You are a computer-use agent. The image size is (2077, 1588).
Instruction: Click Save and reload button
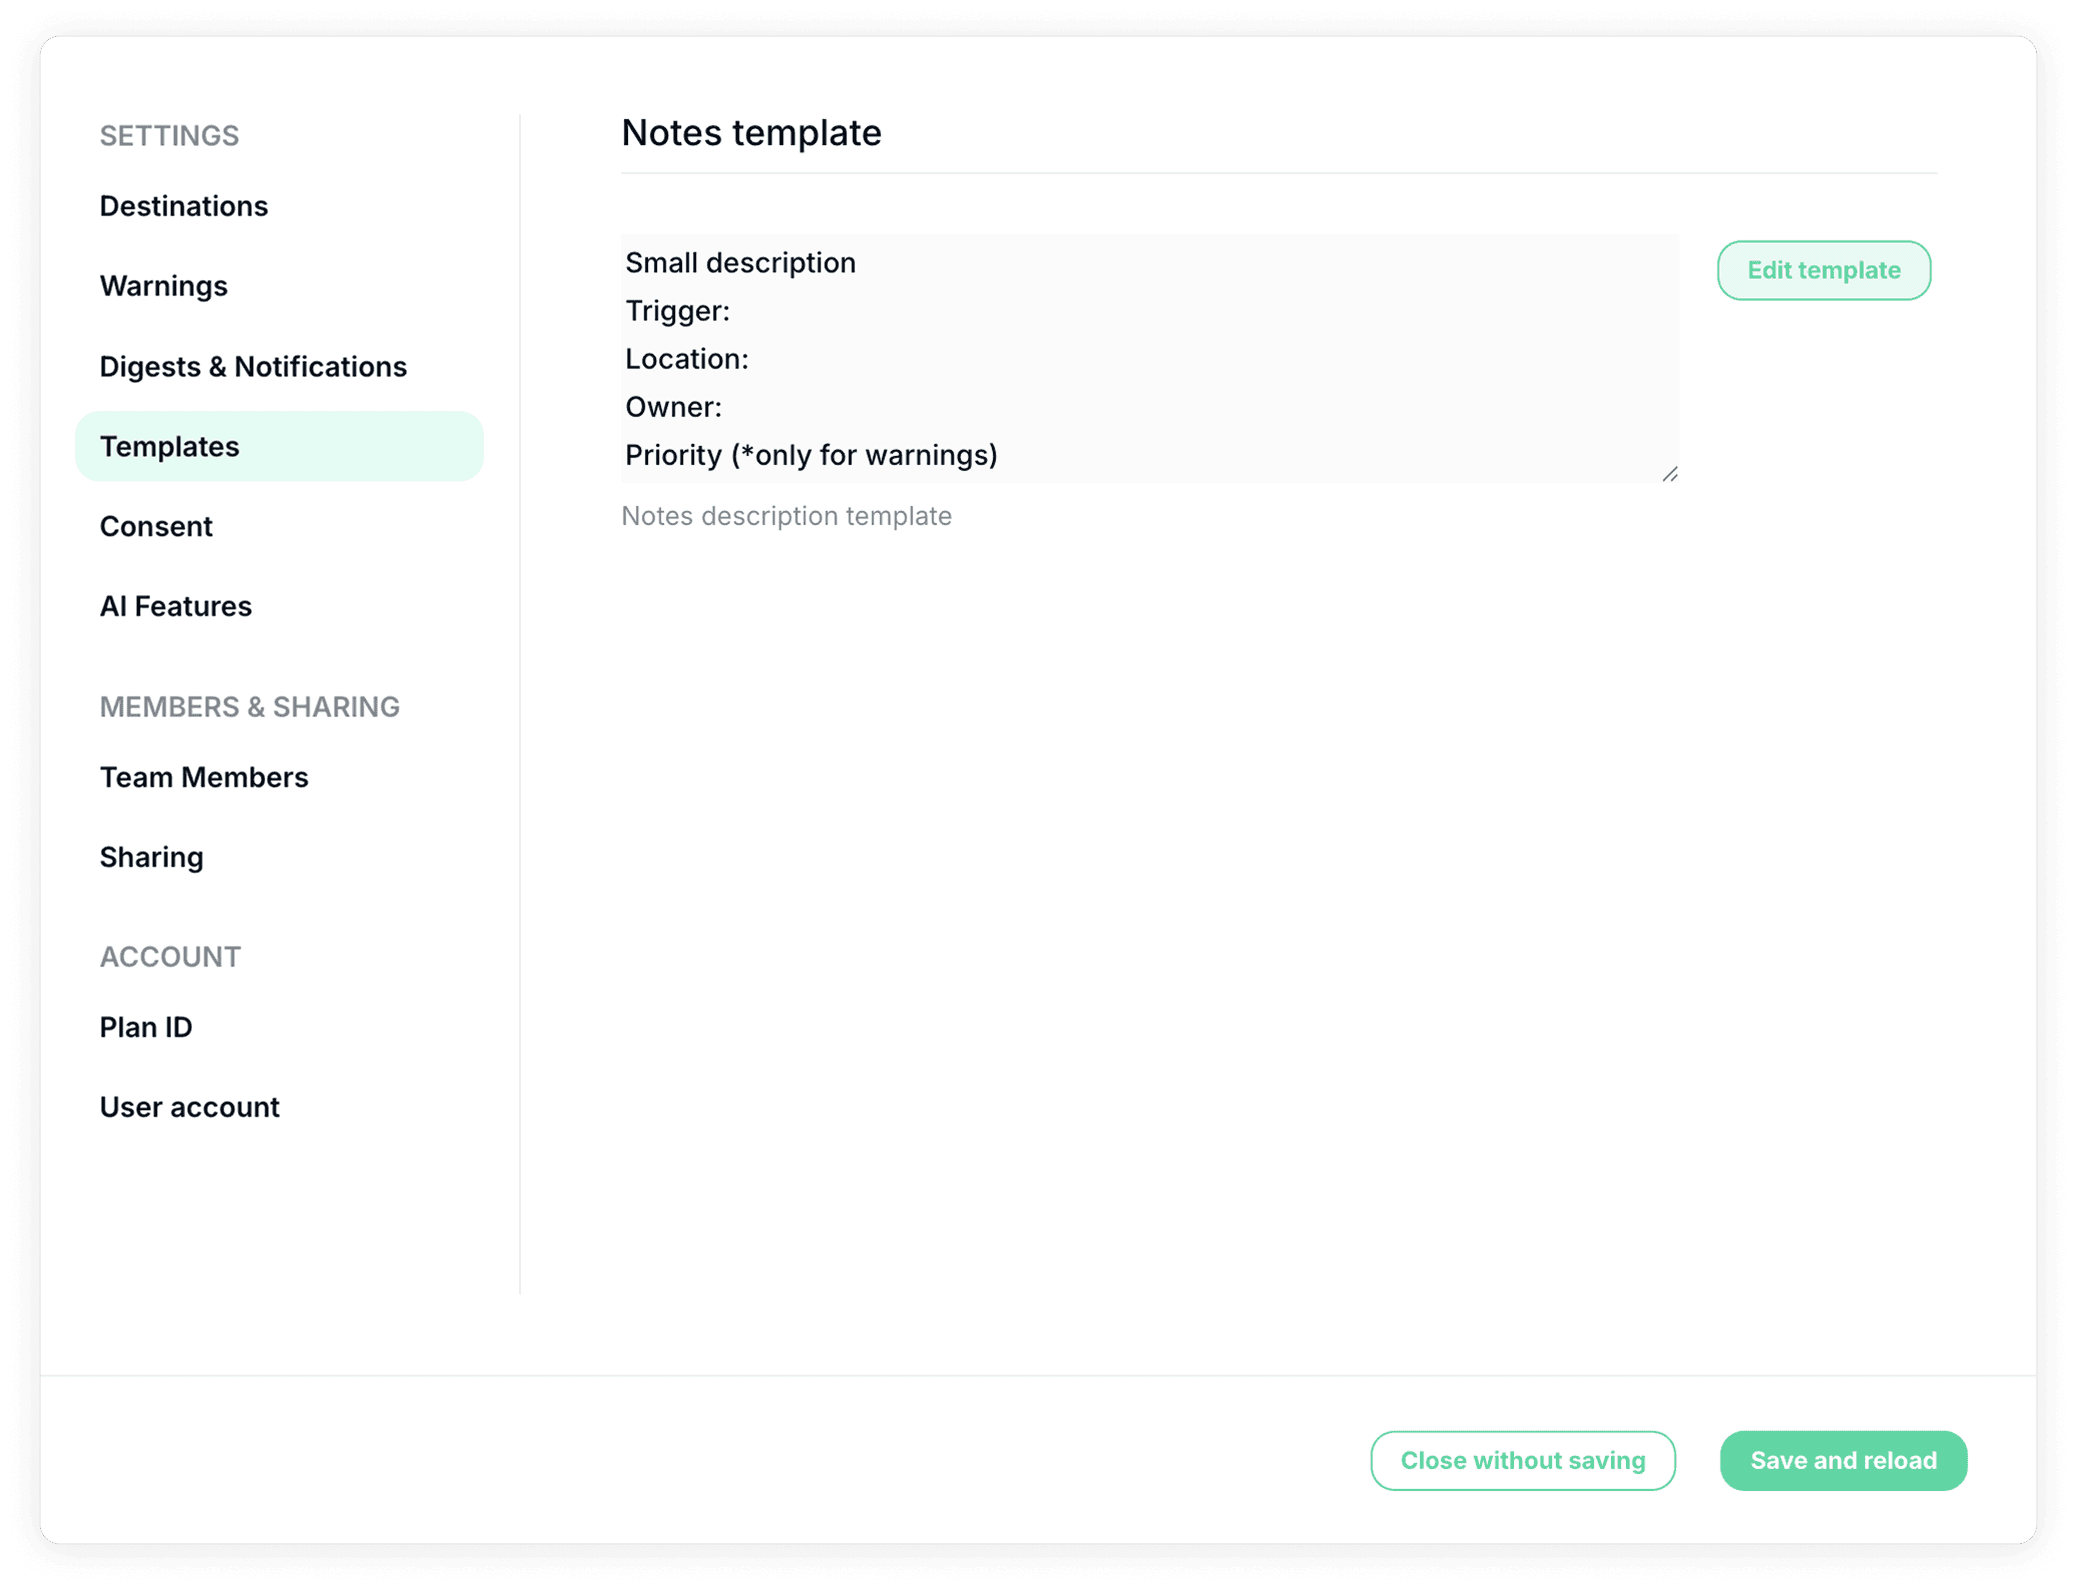(x=1842, y=1460)
